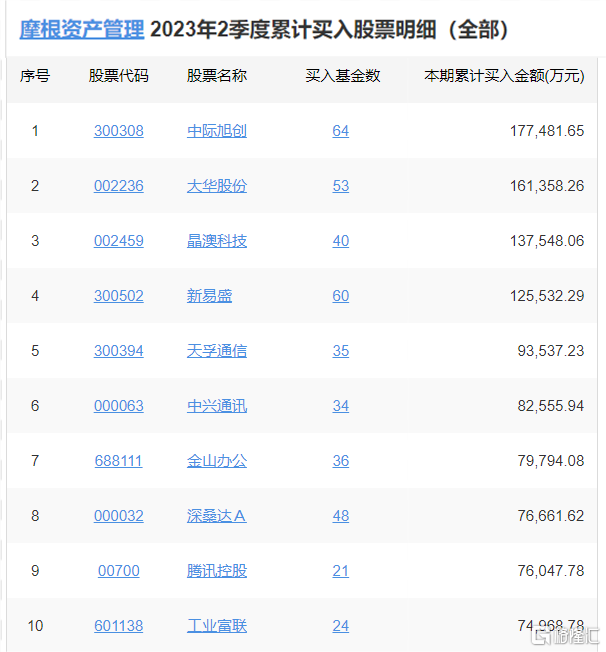Open stock name 新易盛

[x=209, y=296]
